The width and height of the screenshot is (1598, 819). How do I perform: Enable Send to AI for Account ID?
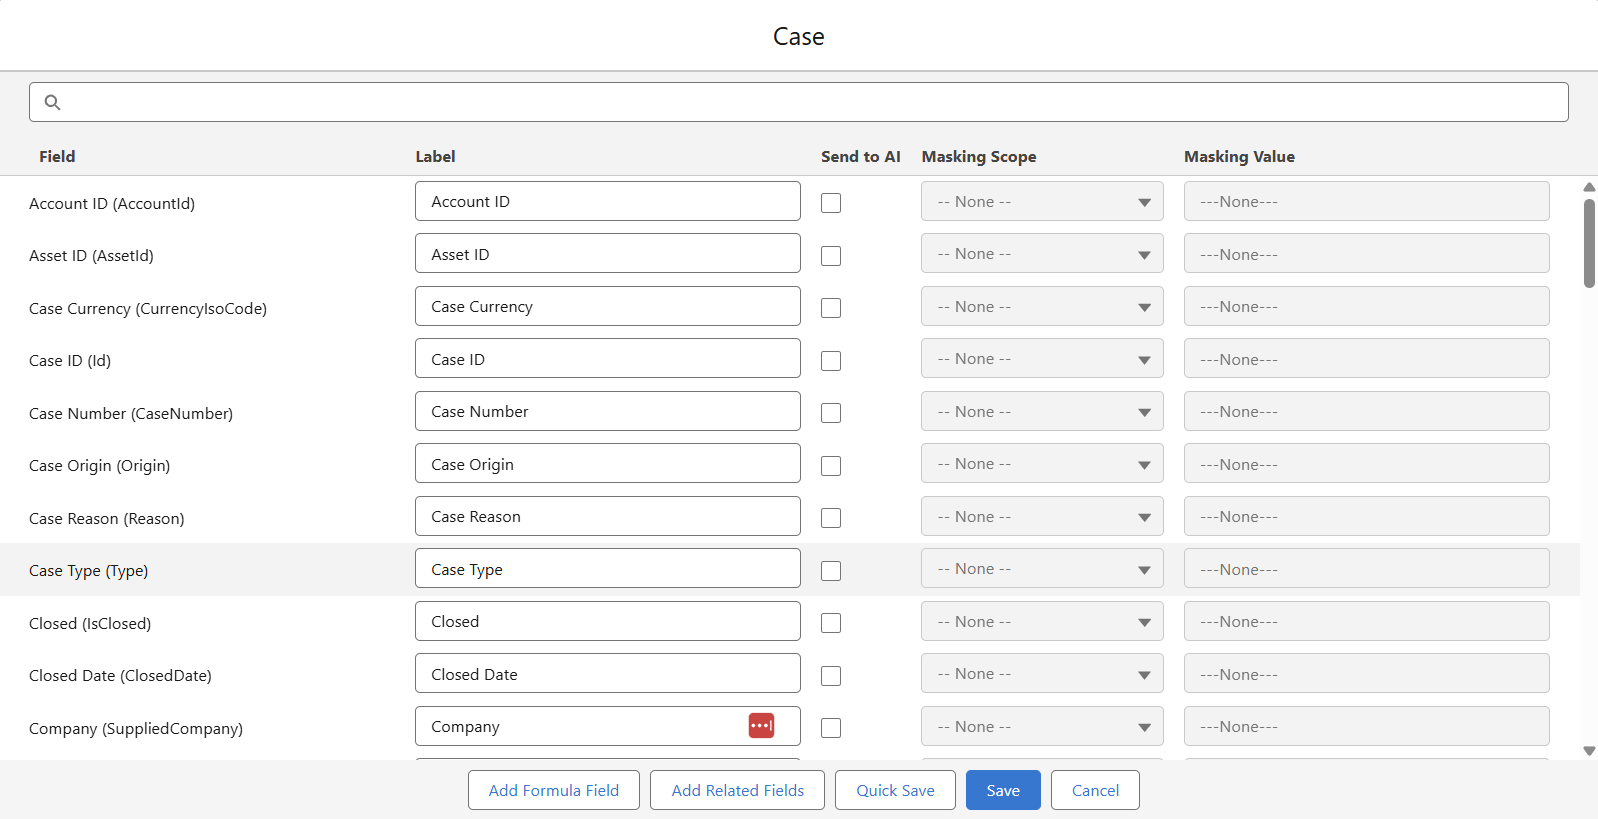click(831, 203)
